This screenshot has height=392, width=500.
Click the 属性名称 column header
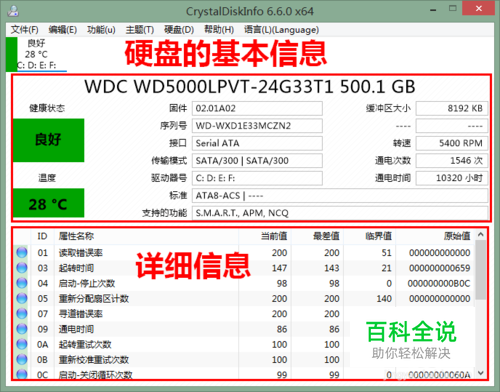pyautogui.click(x=147, y=236)
